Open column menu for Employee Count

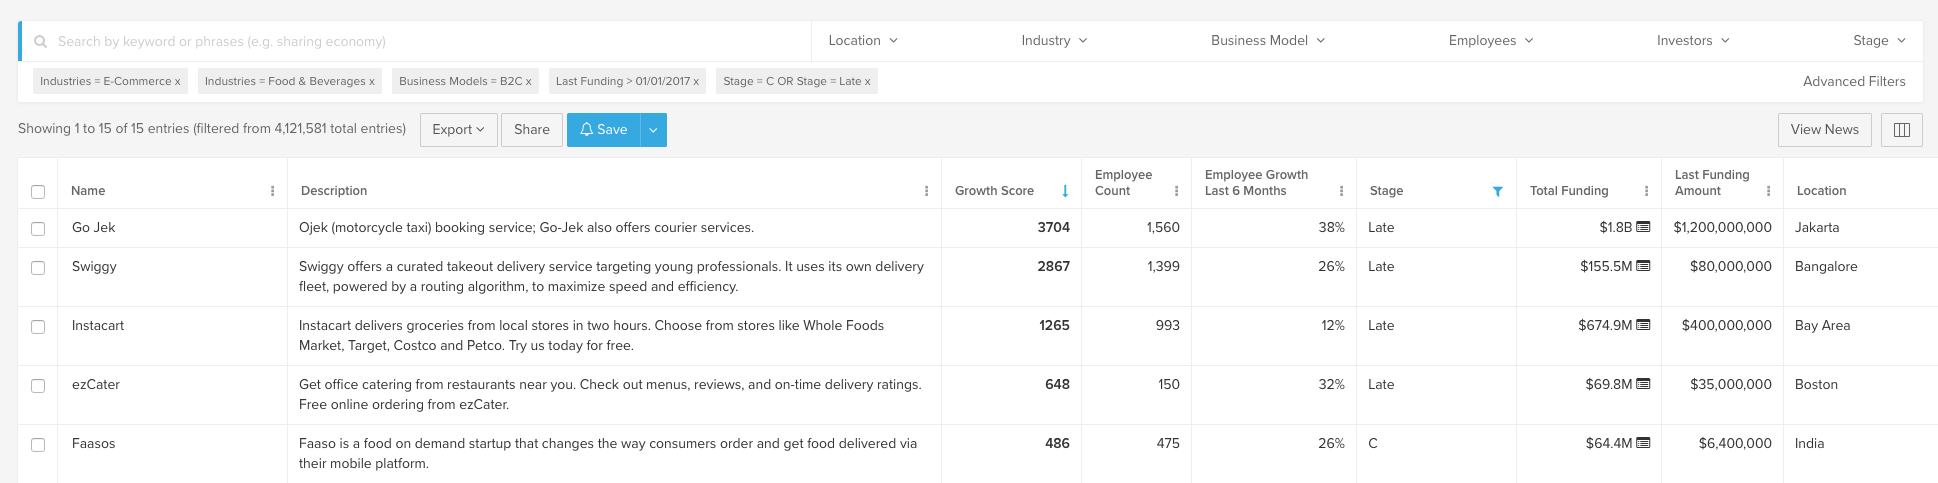[x=1176, y=191]
